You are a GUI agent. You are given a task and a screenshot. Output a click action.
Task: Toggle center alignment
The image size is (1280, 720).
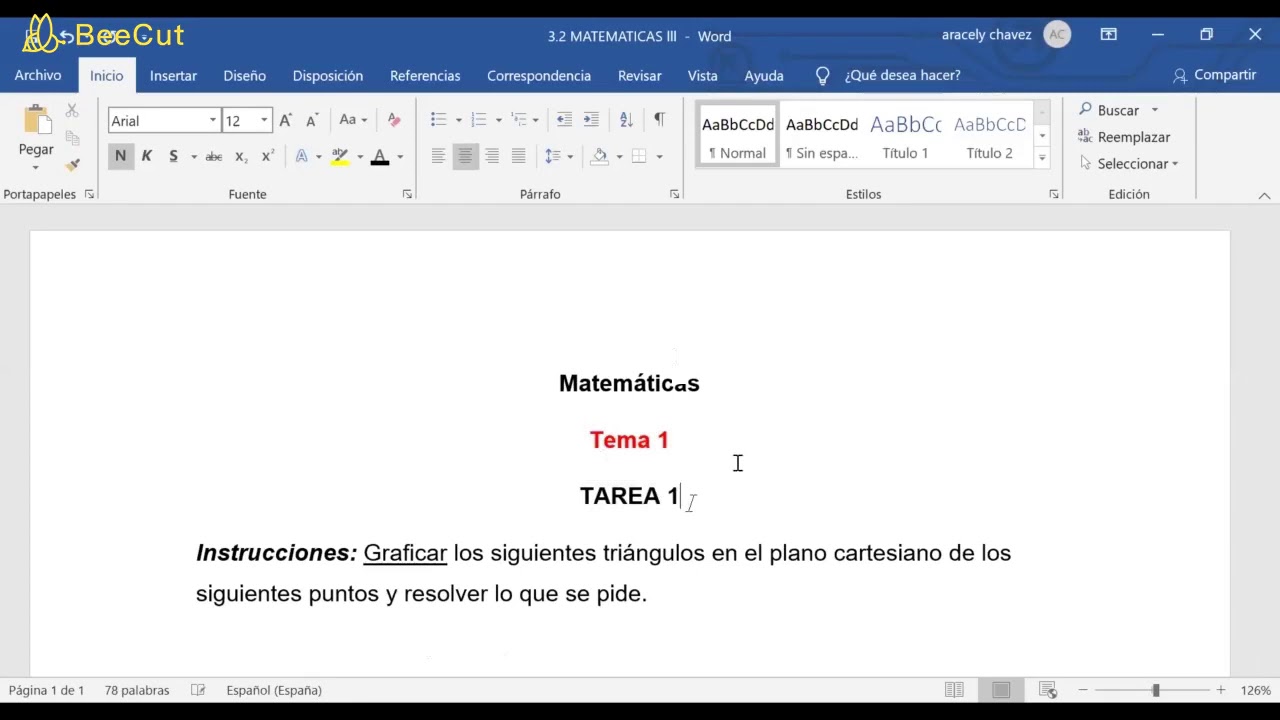tap(465, 156)
